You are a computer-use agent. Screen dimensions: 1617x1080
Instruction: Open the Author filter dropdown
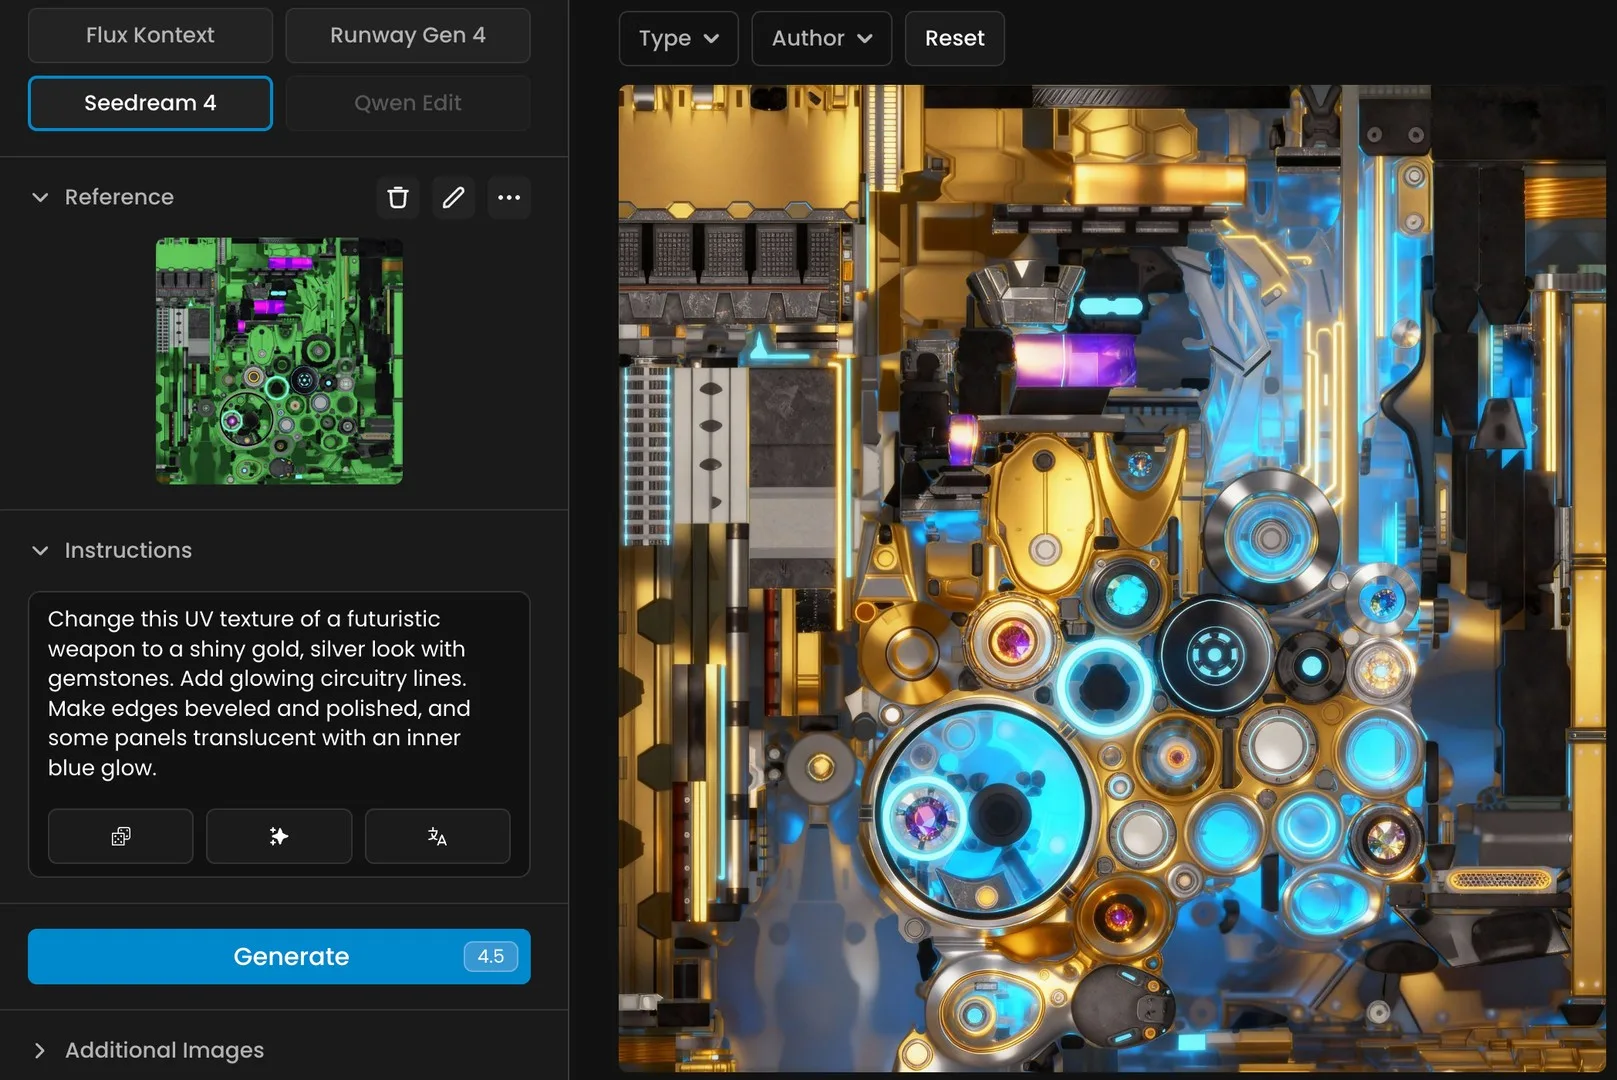pos(821,38)
